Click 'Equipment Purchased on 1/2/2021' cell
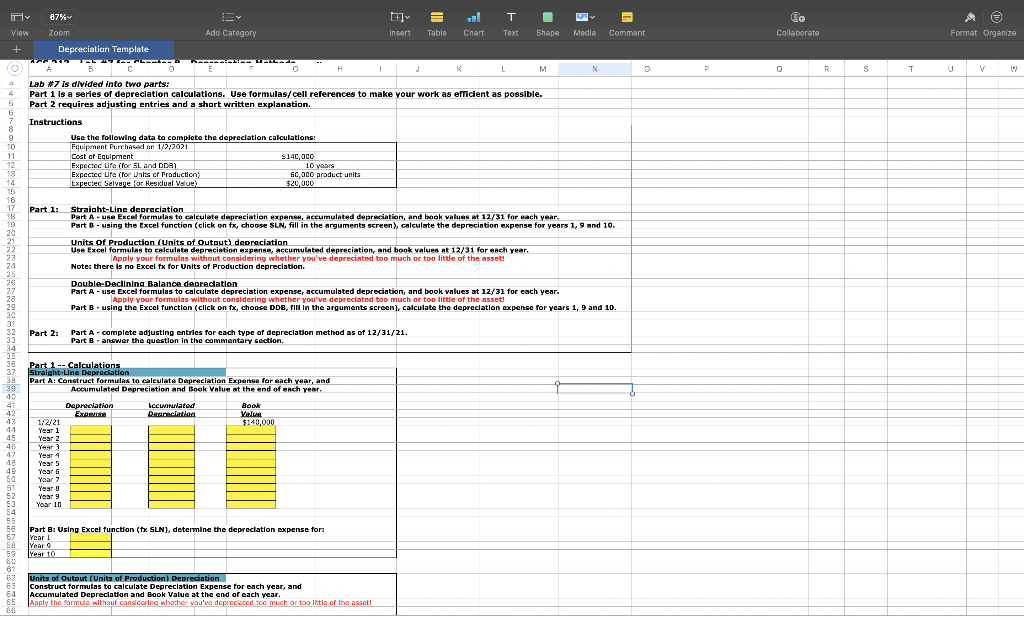This screenshot has height=640, width=1024. (129, 147)
